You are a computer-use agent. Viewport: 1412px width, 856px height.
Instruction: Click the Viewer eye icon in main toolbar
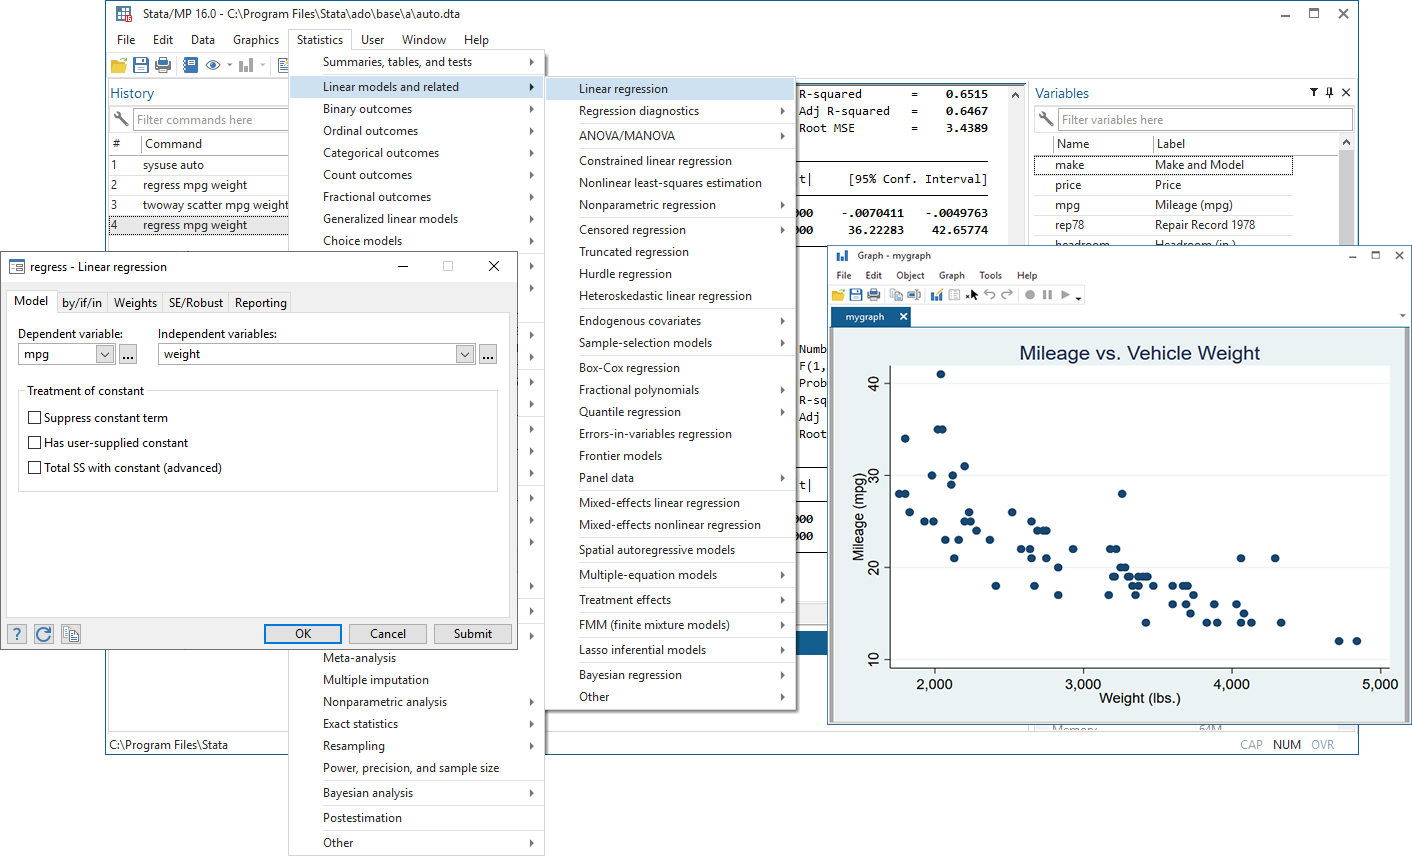213,65
